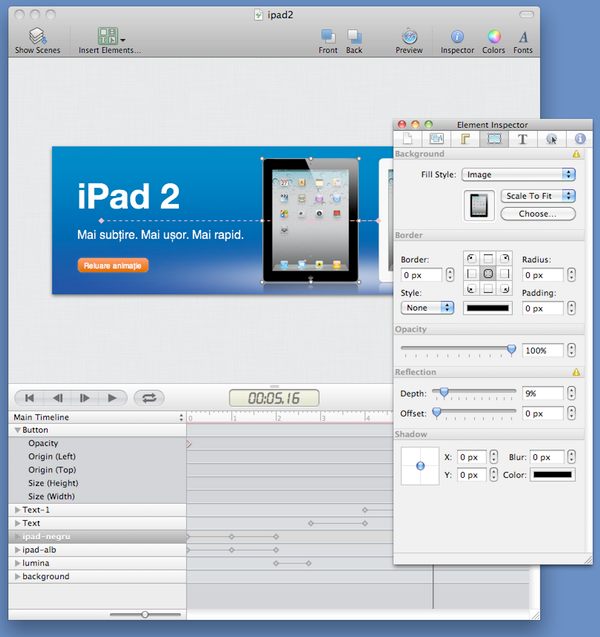Select the bottom edge border option

pos(488,289)
